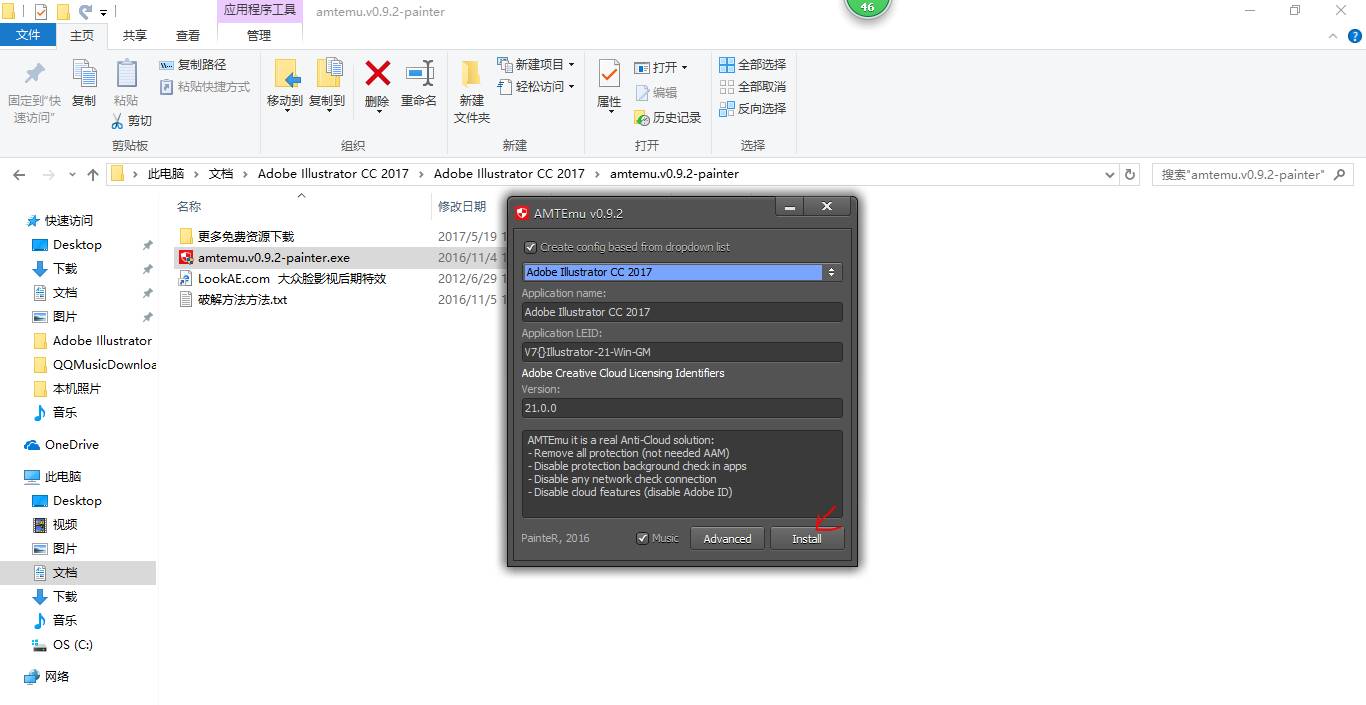Screen dimensions: 1366x705
Task: Sort by the 修改日期 column header
Action: click(462, 207)
